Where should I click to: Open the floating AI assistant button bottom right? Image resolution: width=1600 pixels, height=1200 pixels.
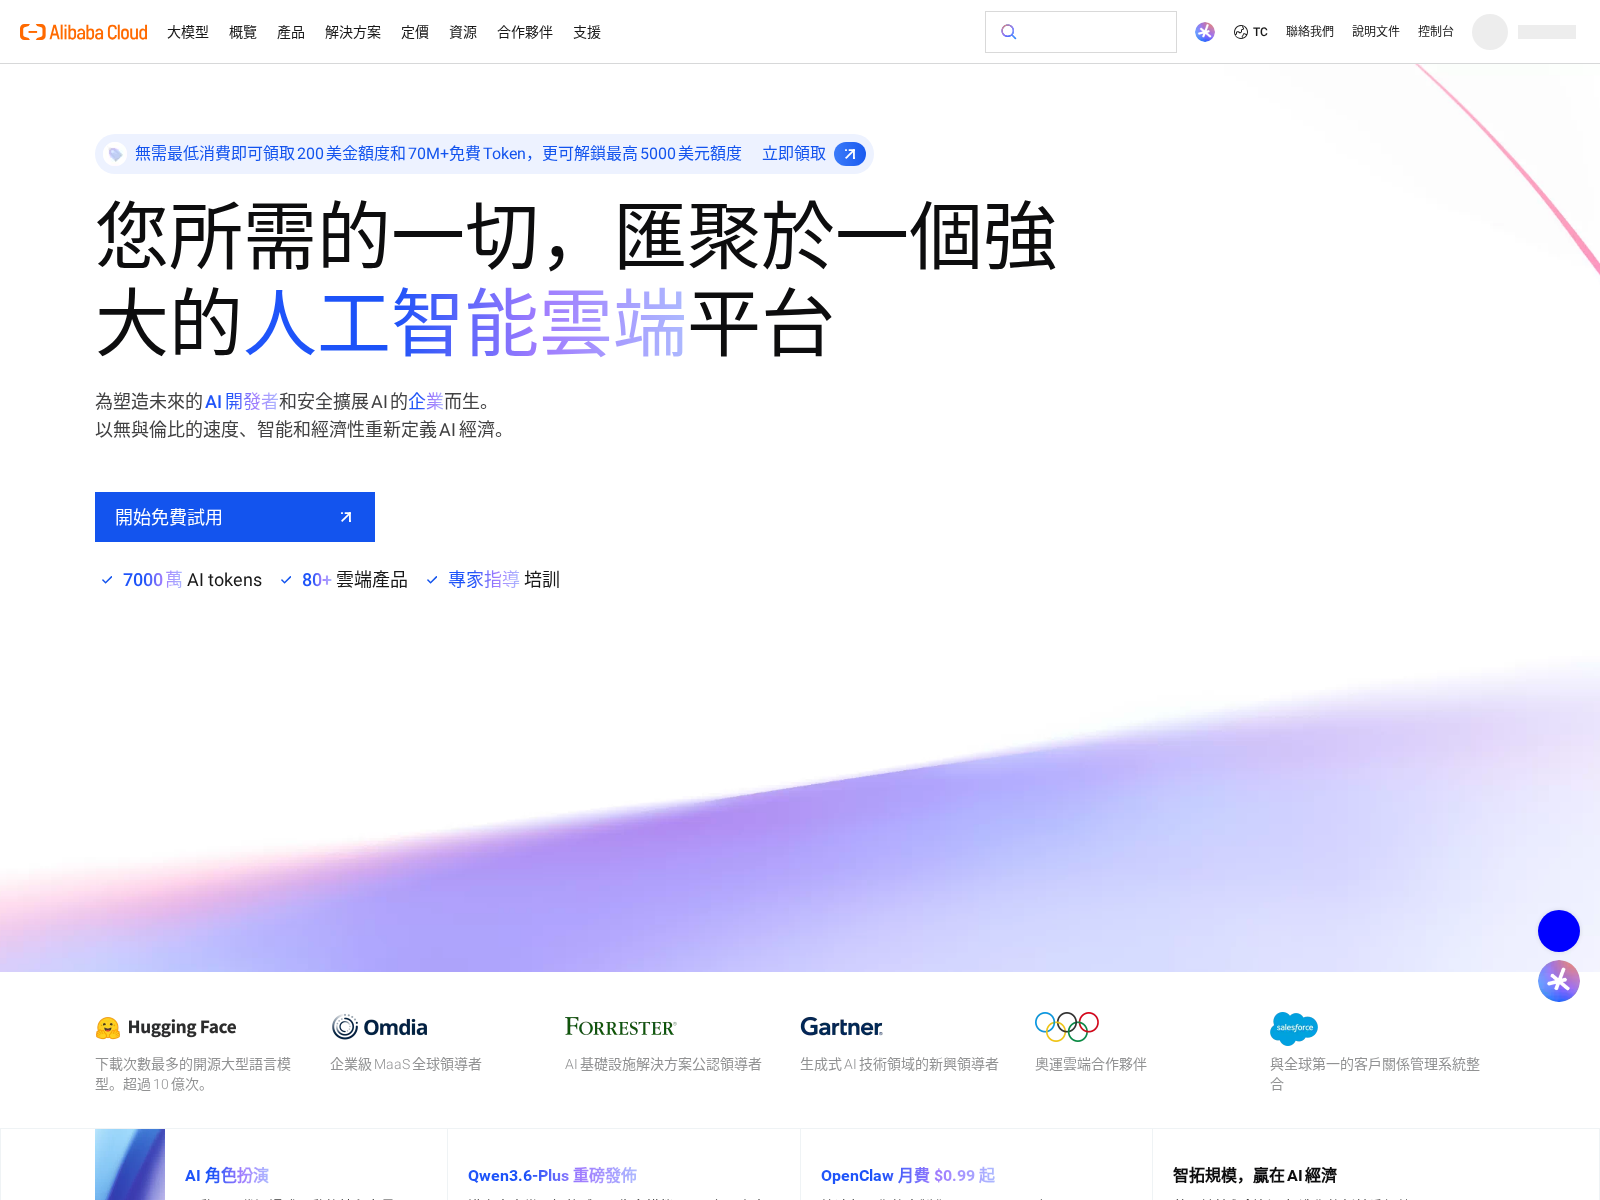1558,981
